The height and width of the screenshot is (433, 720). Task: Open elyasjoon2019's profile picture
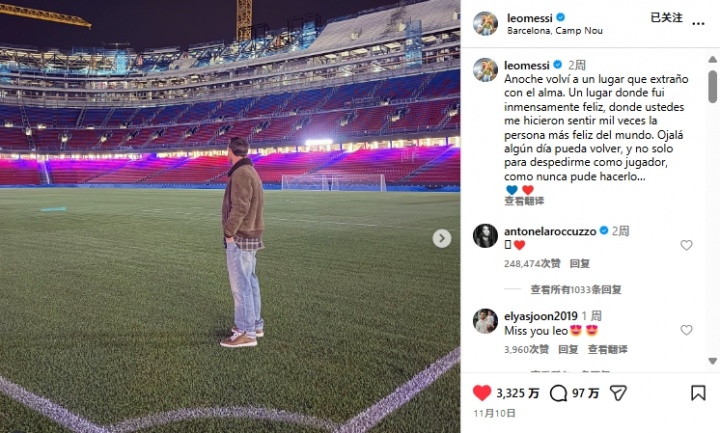point(485,321)
